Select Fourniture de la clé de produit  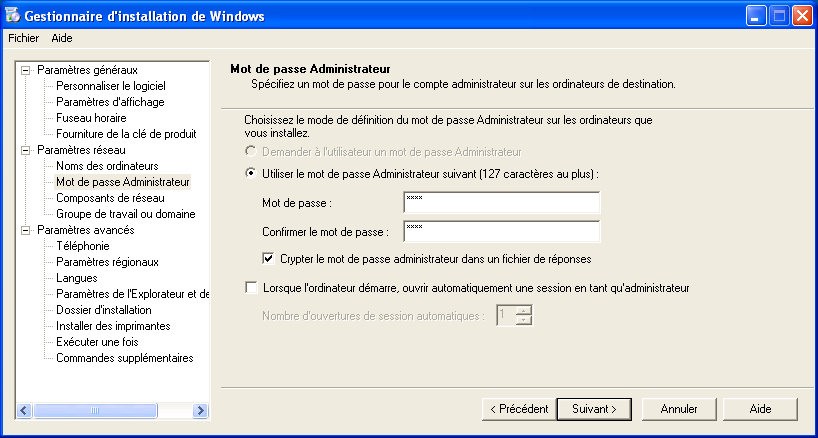126,134
